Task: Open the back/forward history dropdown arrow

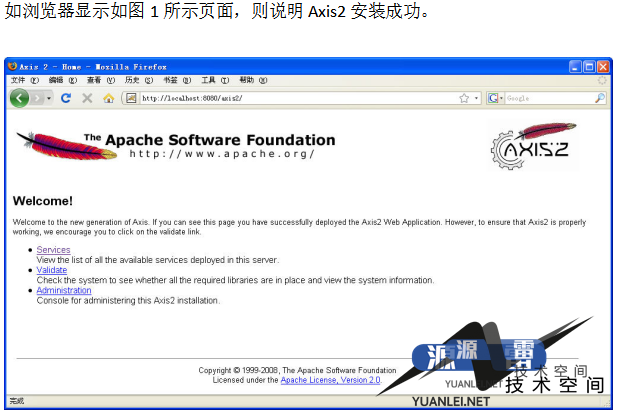Action: coord(49,98)
